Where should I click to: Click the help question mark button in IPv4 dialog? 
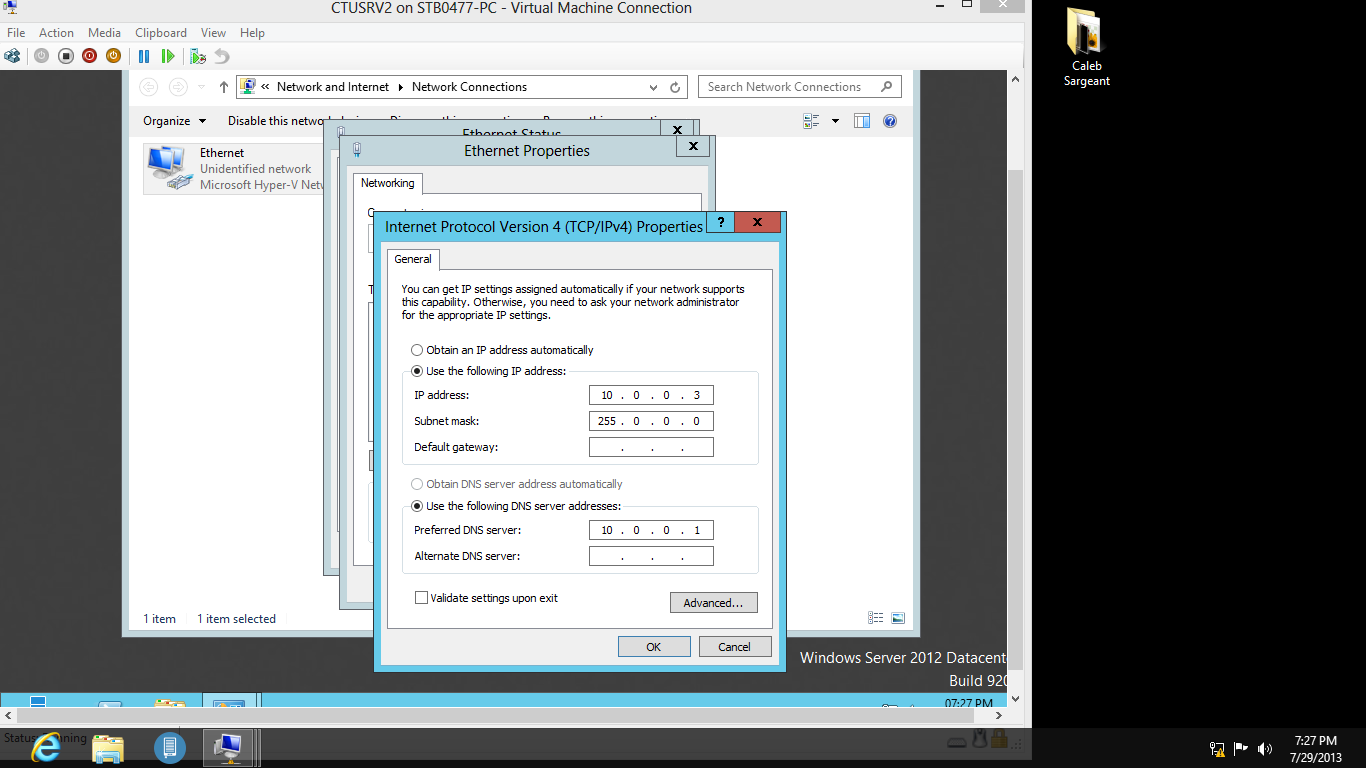click(720, 223)
